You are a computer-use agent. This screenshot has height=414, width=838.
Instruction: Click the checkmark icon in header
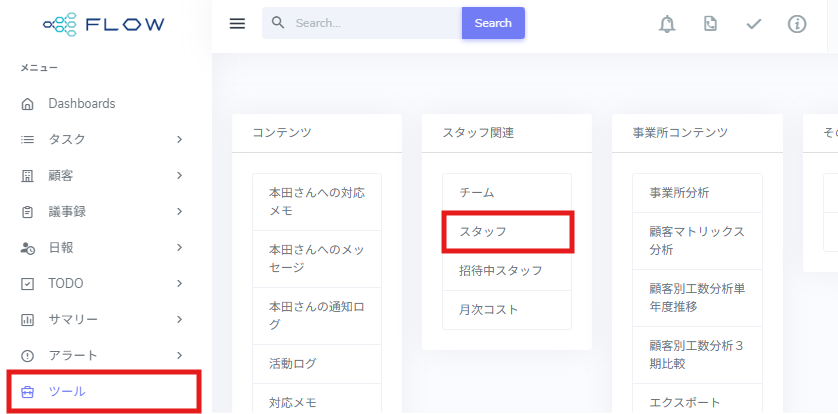coord(754,24)
